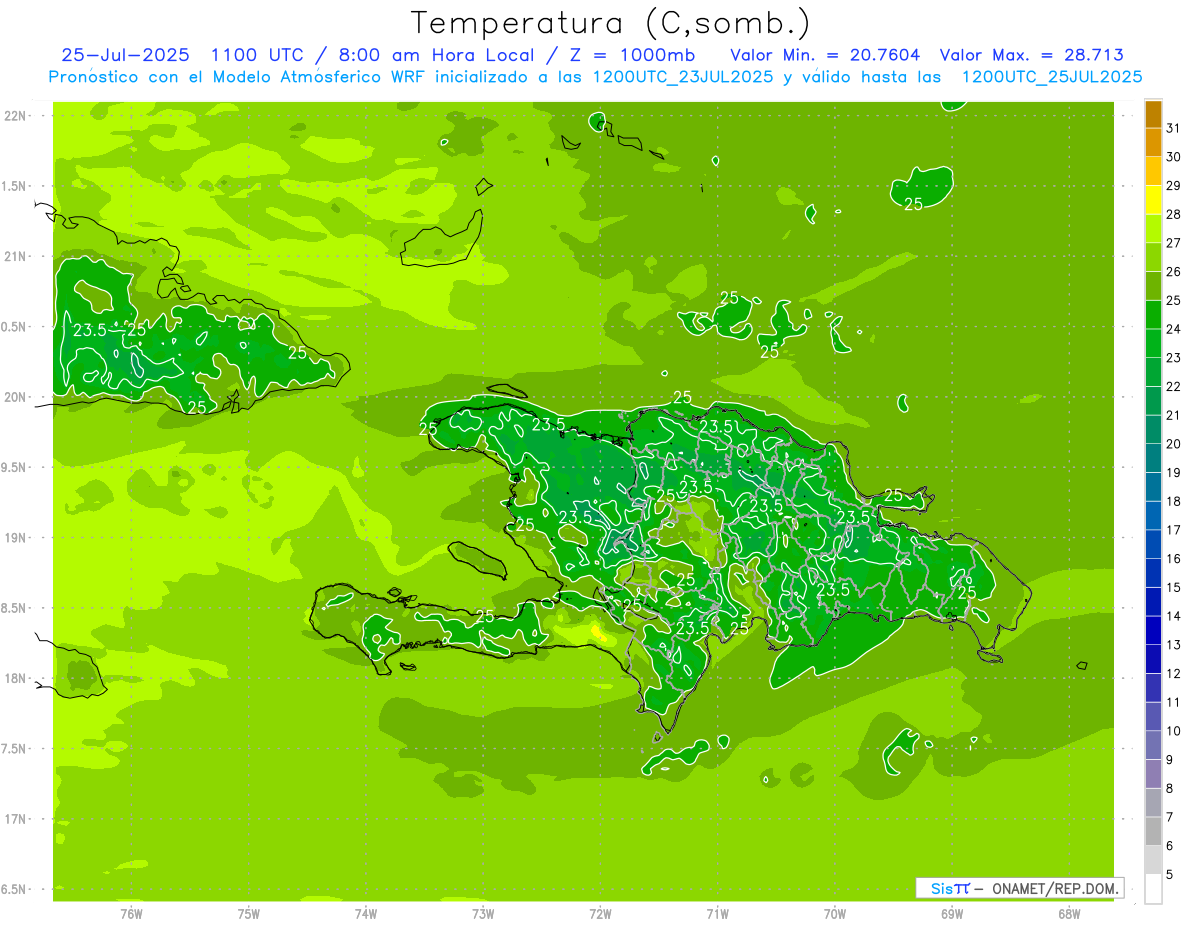
Task: Click the legend value "10"
Action: [1173, 731]
